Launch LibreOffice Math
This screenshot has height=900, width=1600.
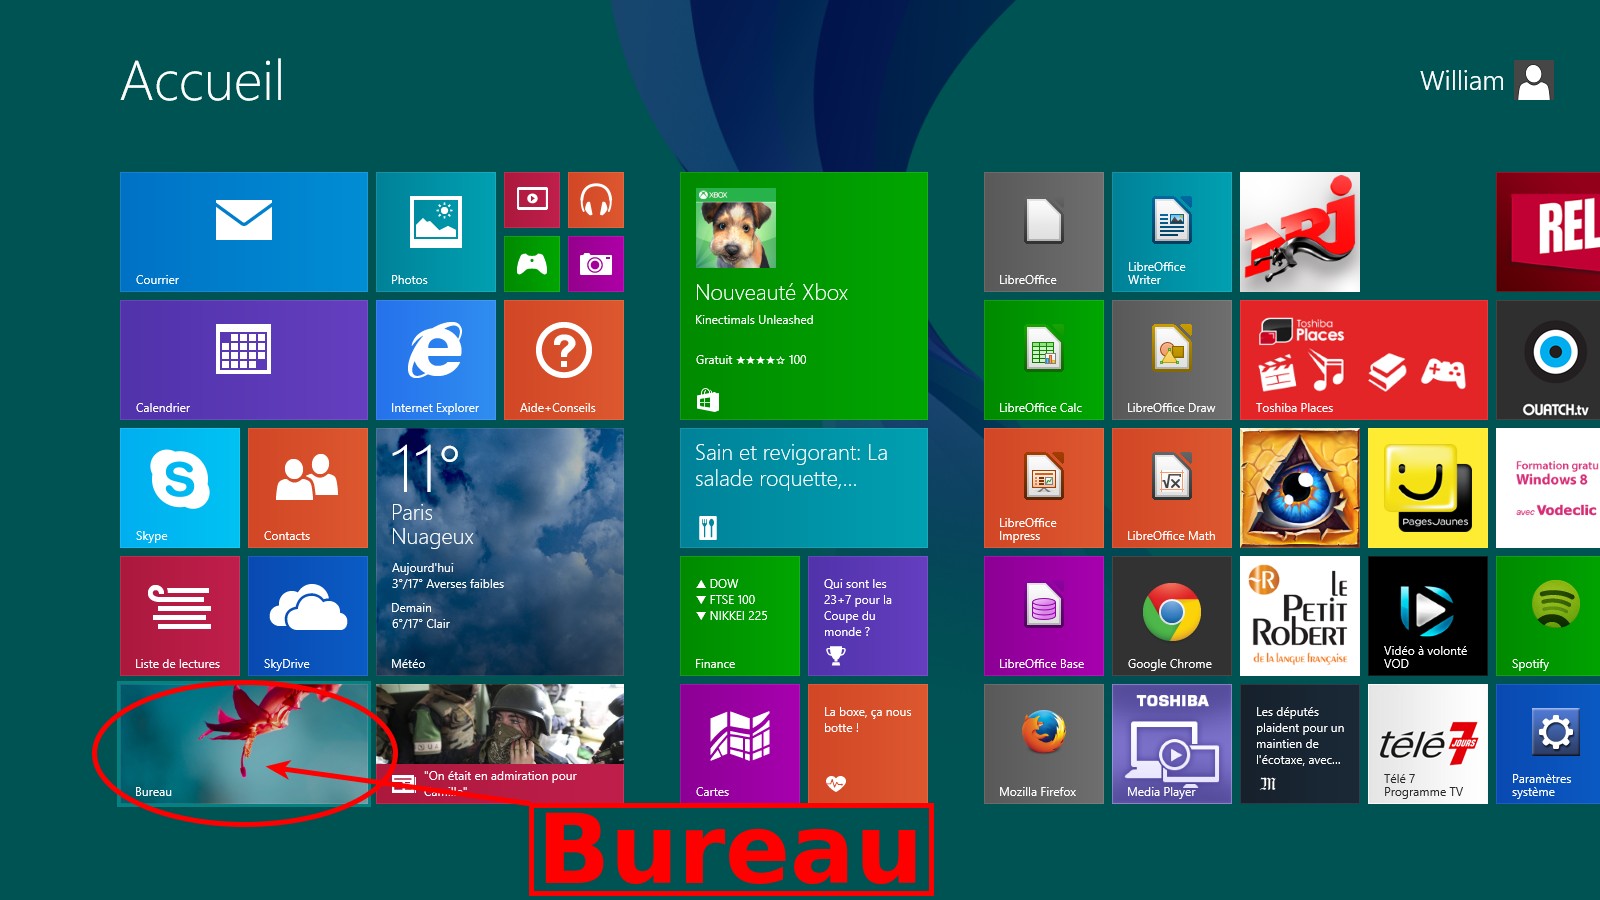click(1172, 488)
